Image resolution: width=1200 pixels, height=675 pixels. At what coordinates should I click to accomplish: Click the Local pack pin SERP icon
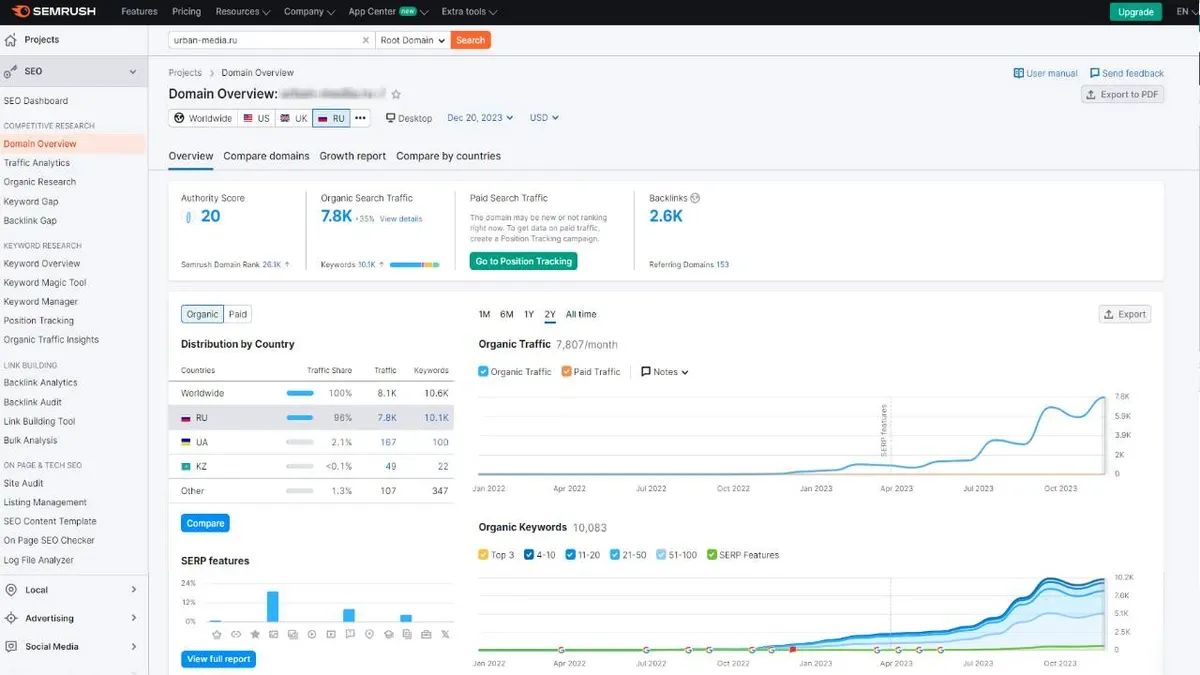tap(369, 634)
